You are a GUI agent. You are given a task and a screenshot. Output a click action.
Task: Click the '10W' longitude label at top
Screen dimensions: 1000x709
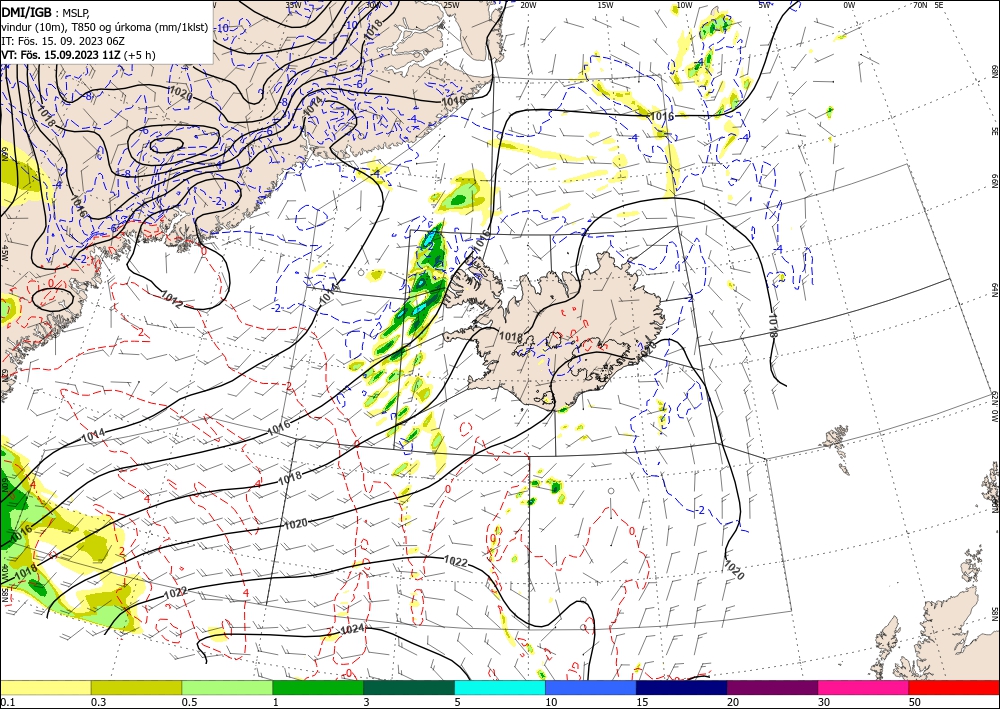pyautogui.click(x=684, y=5)
